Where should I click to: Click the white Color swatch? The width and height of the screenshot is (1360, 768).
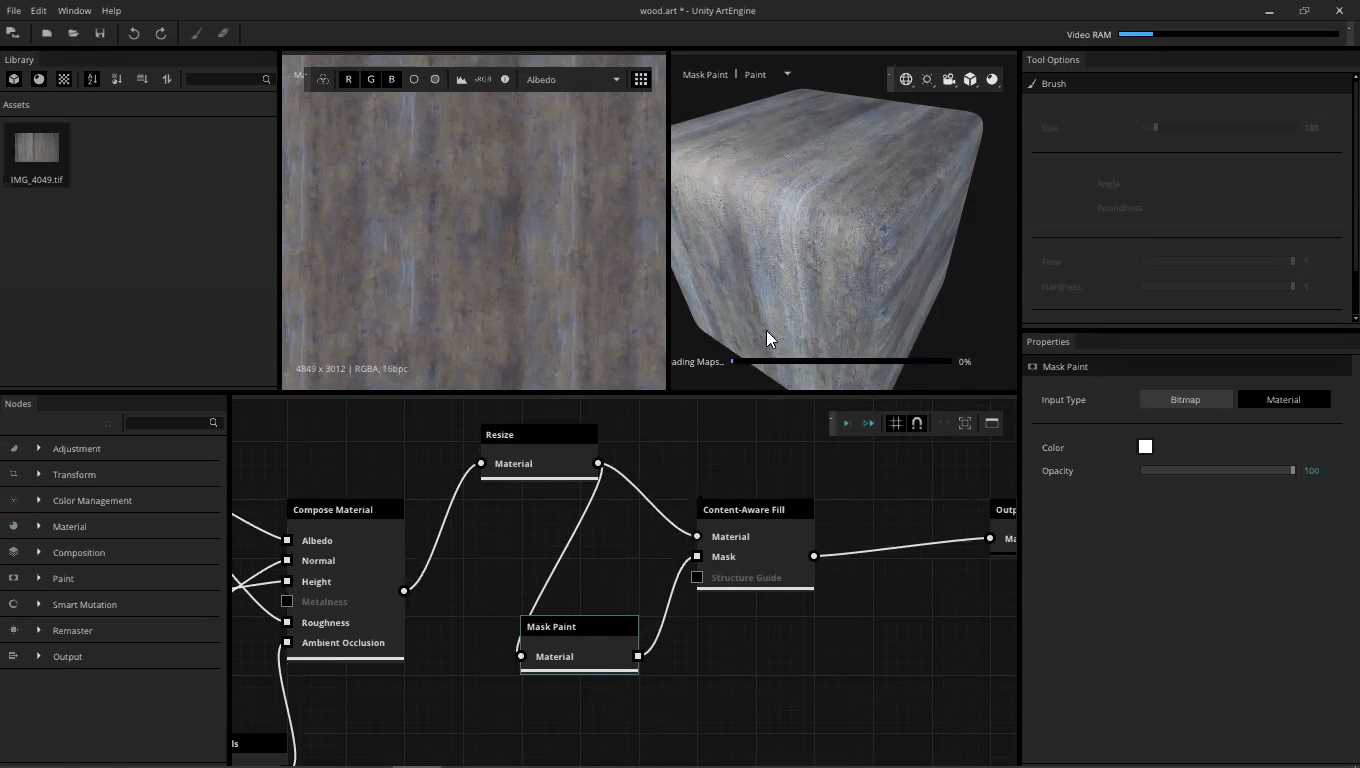(1145, 447)
